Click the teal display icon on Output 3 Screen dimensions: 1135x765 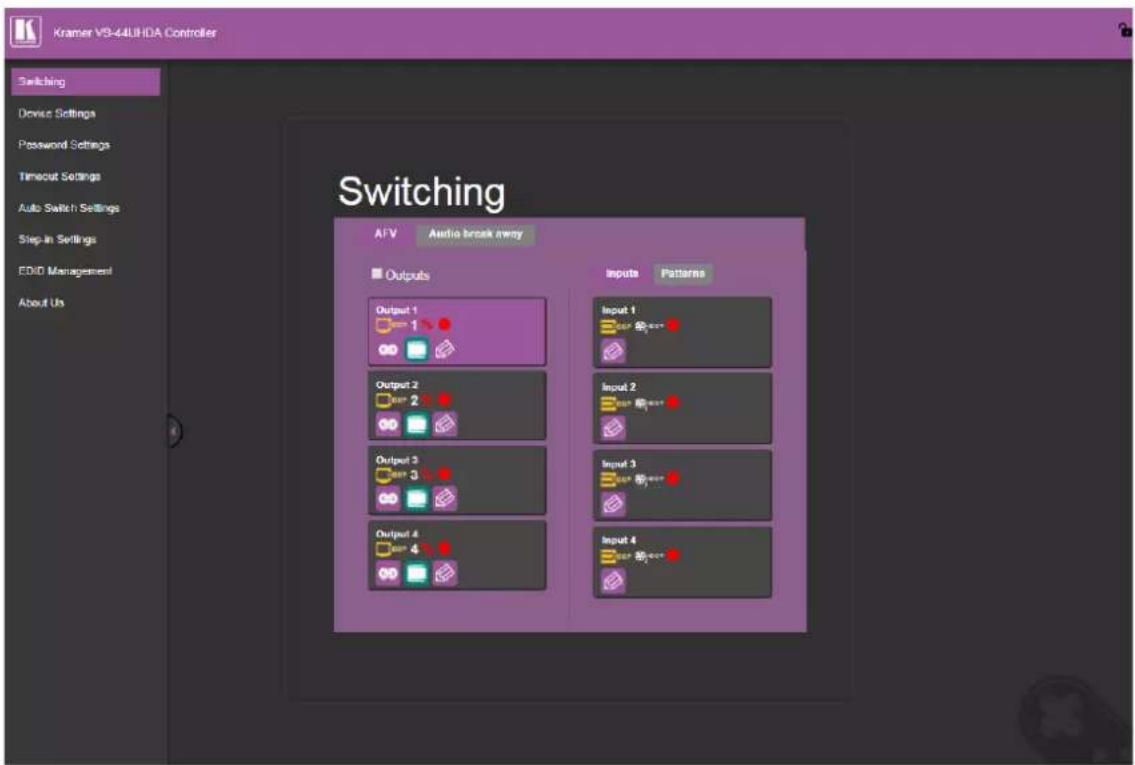416,499
